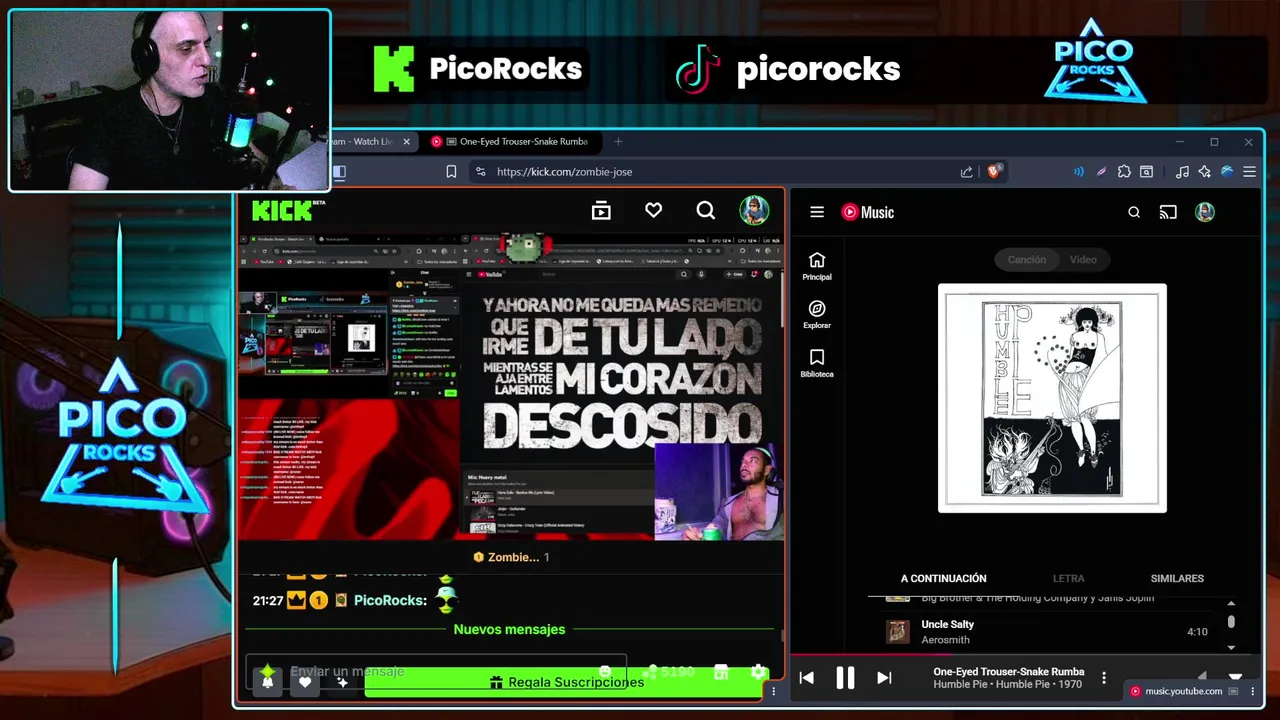This screenshot has height=720, width=1280.
Task: Close the Watch Live browser tab
Action: 406,142
